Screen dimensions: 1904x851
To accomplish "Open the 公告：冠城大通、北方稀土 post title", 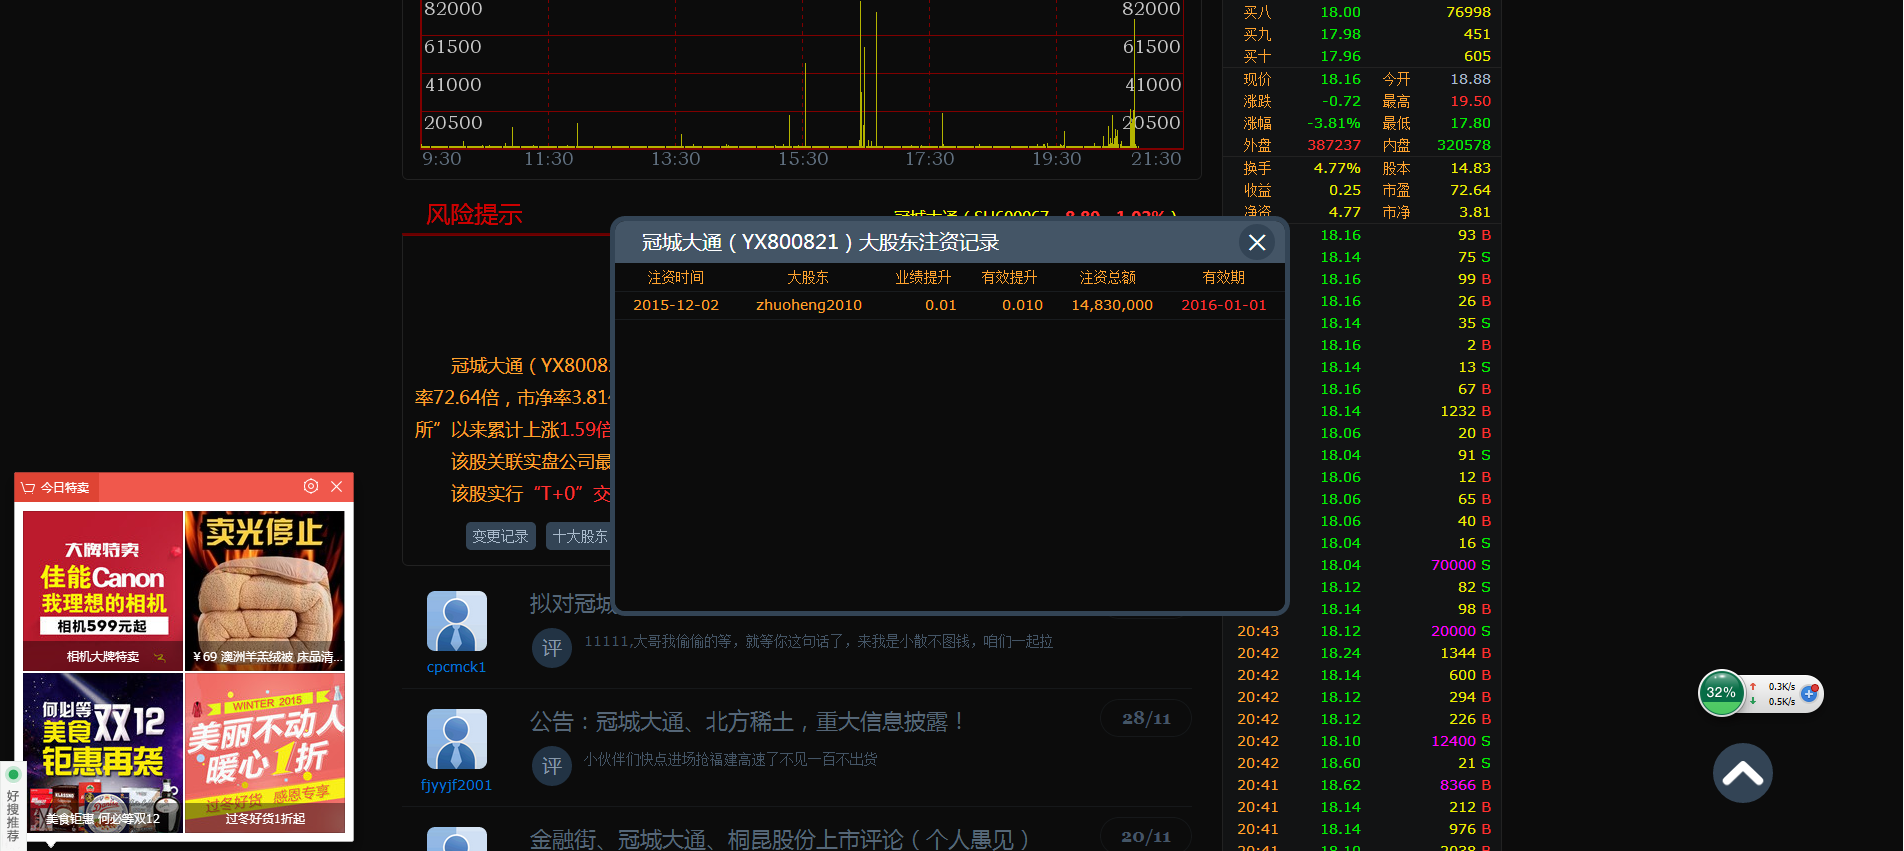I will tap(746, 721).
